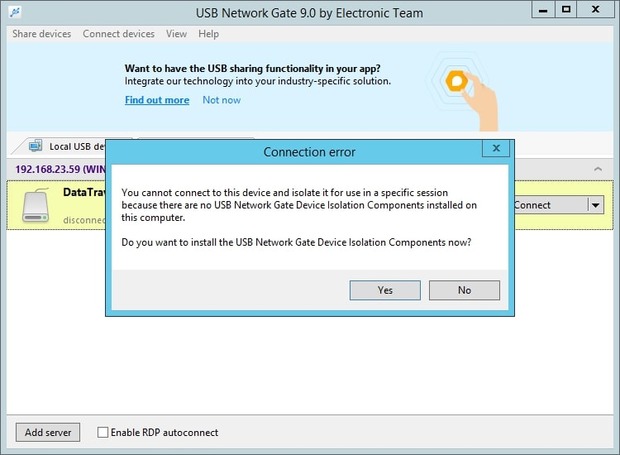
Task: Click the USB Network Gate app icon in title bar
Action: 15,12
